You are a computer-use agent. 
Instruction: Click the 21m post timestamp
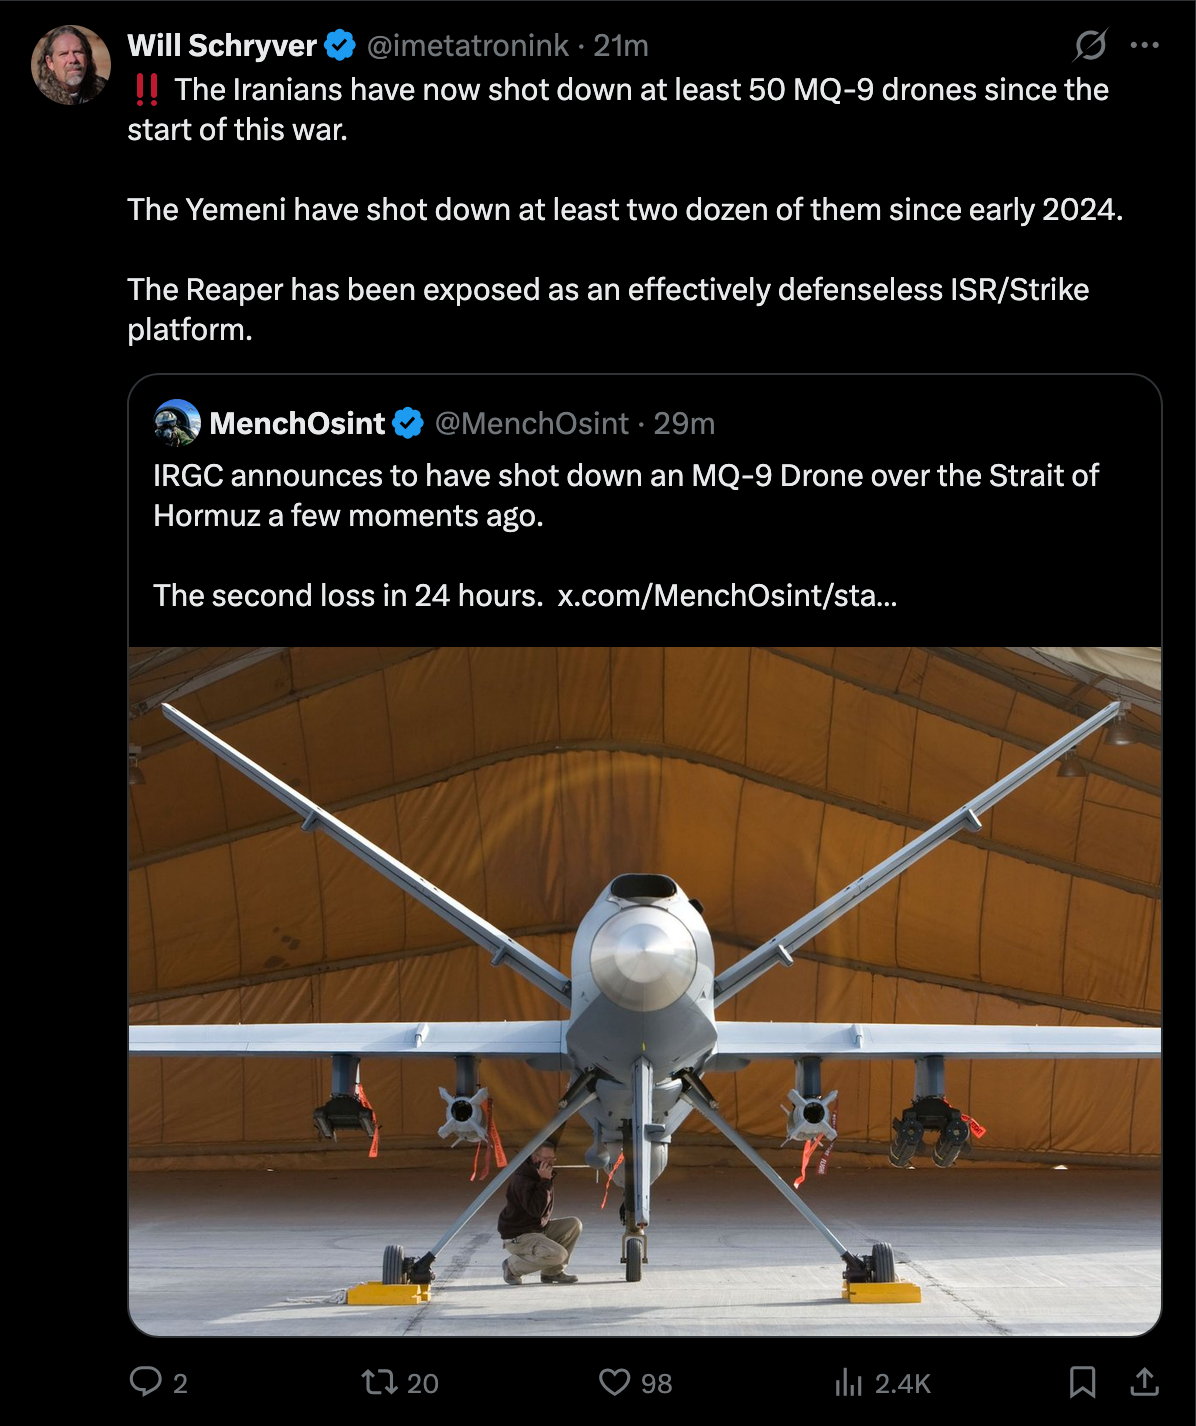click(621, 45)
